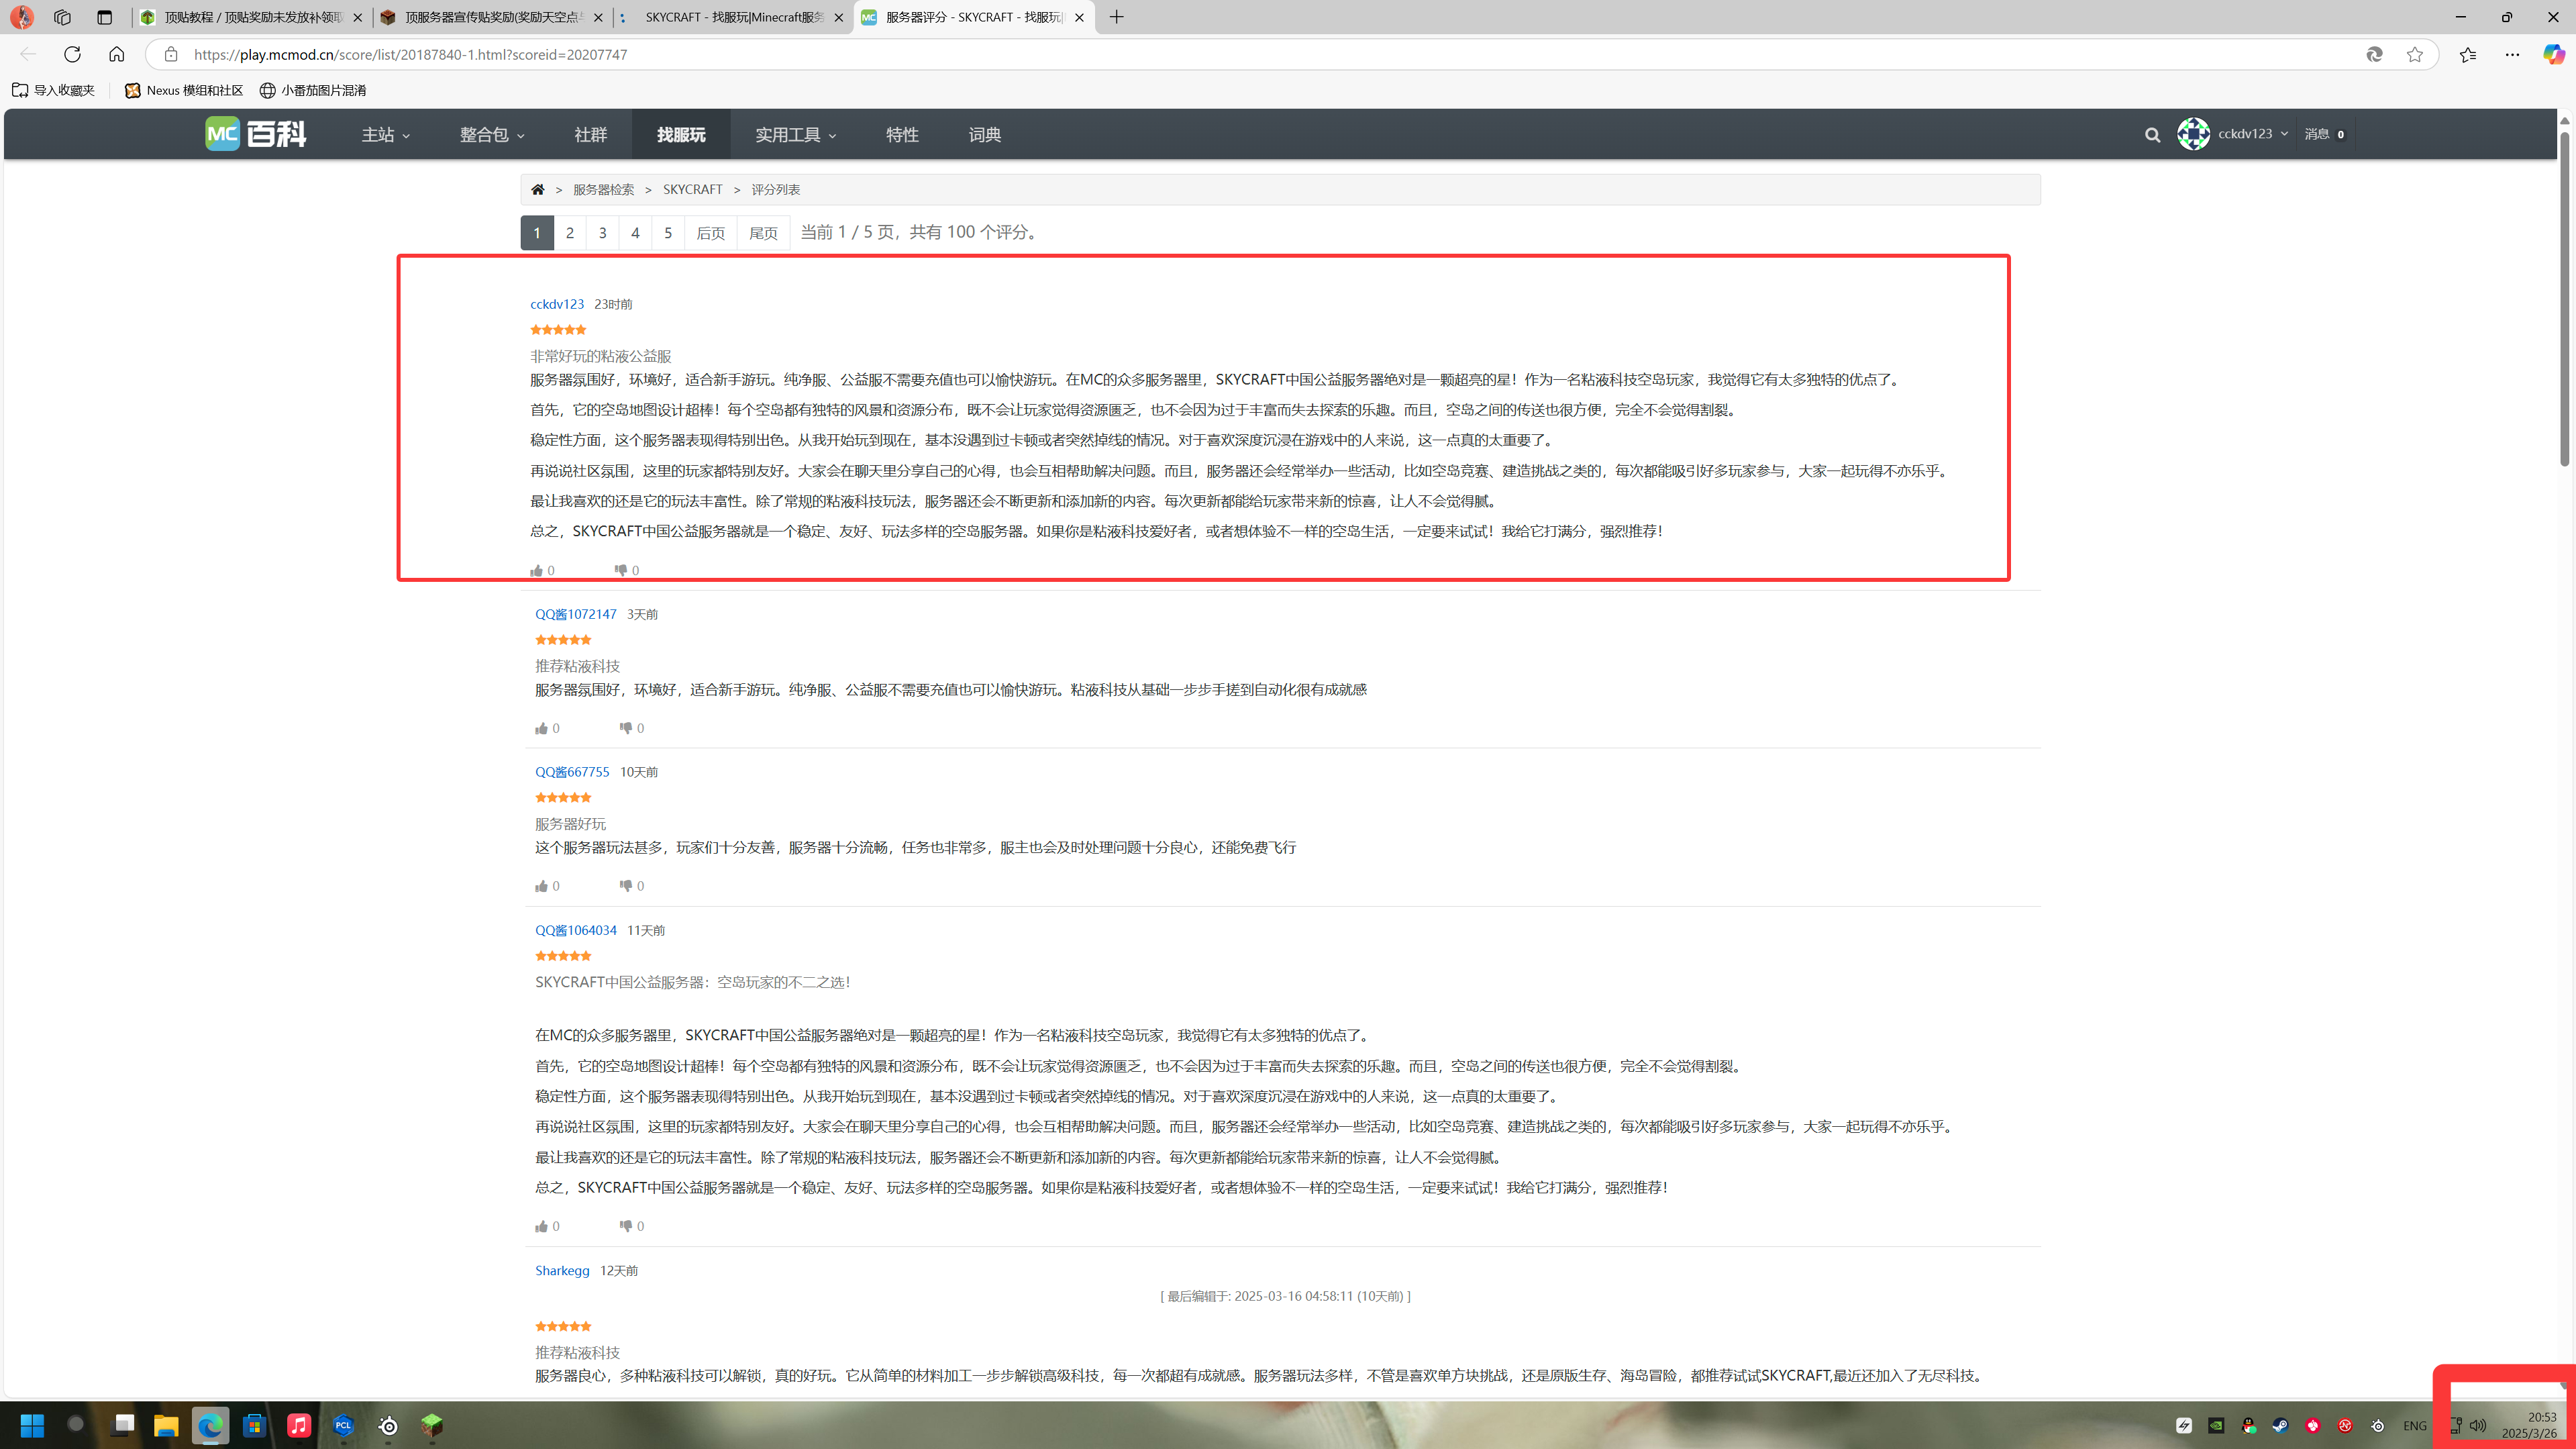Screen dimensions: 2576x1449
Task: Open reviewer QQ酱667755's profile link
Action: [572, 772]
